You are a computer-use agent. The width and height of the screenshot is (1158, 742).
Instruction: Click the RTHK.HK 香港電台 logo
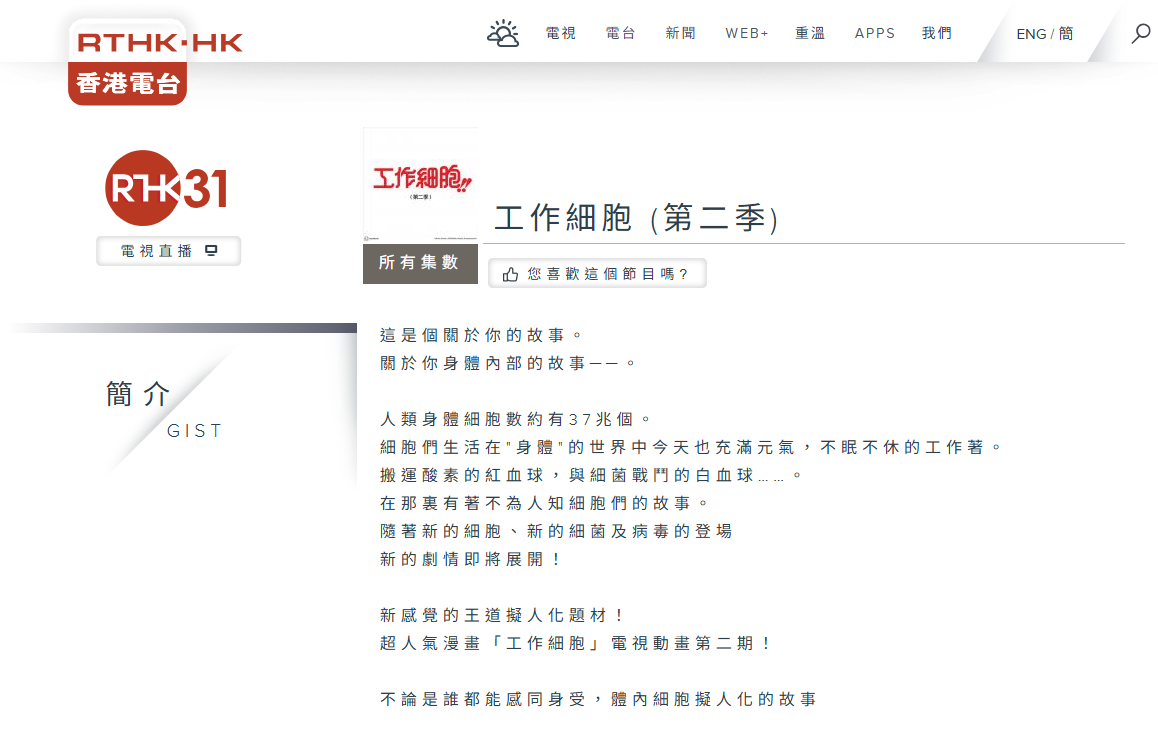coord(128,62)
